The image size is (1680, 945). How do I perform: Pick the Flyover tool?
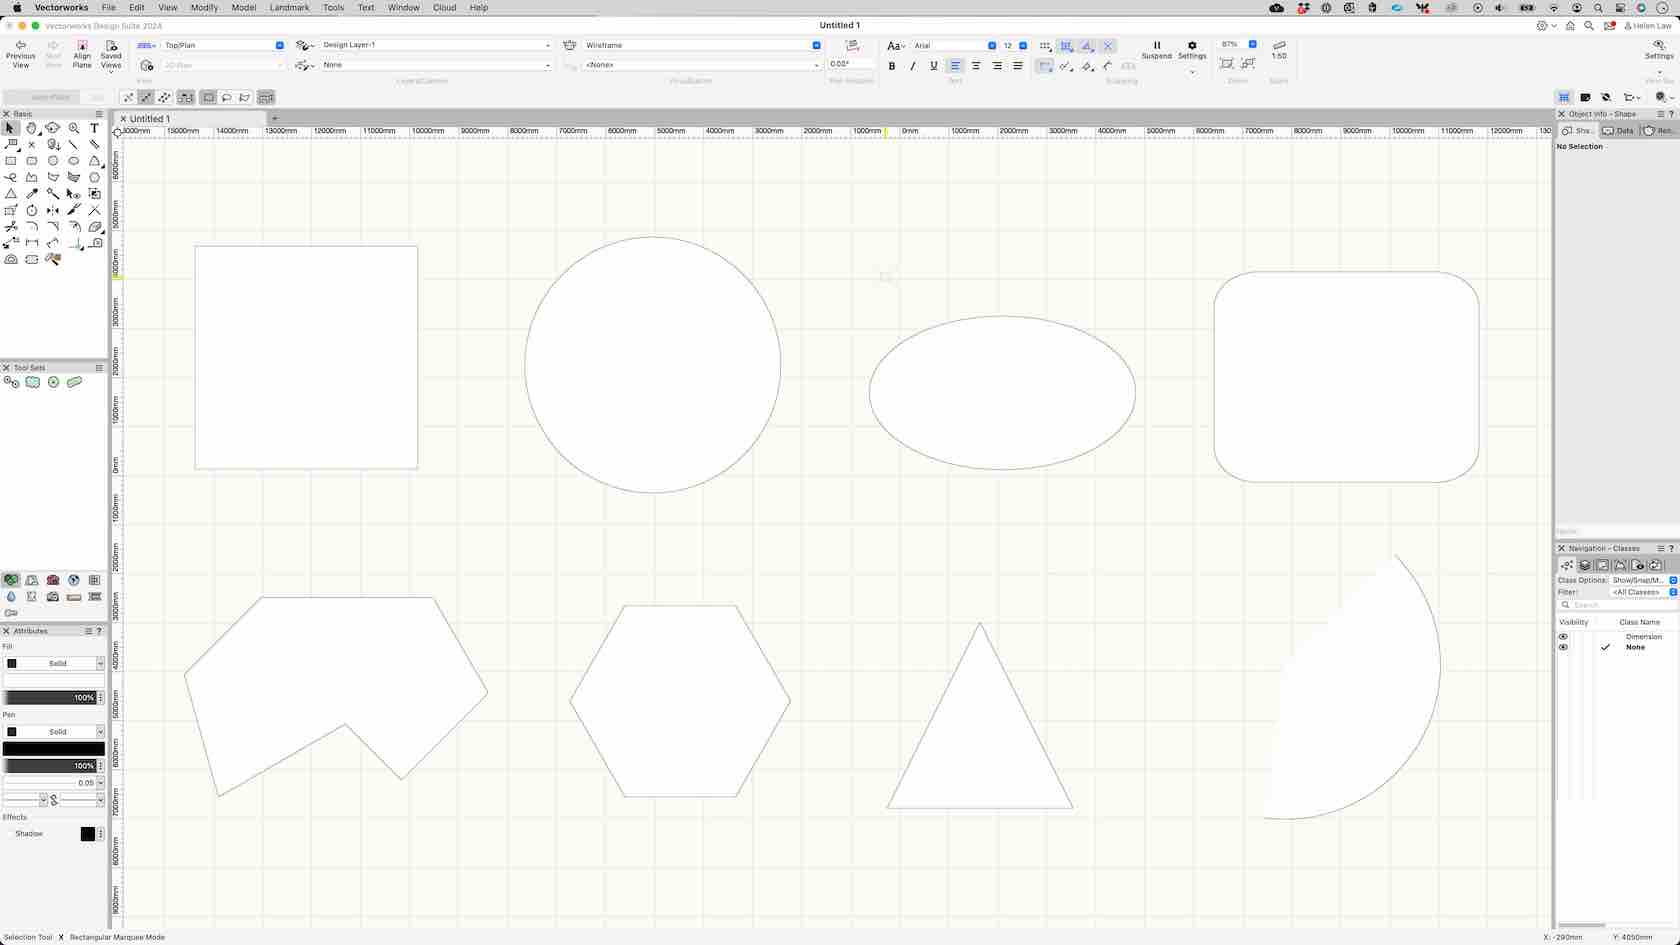click(x=53, y=128)
